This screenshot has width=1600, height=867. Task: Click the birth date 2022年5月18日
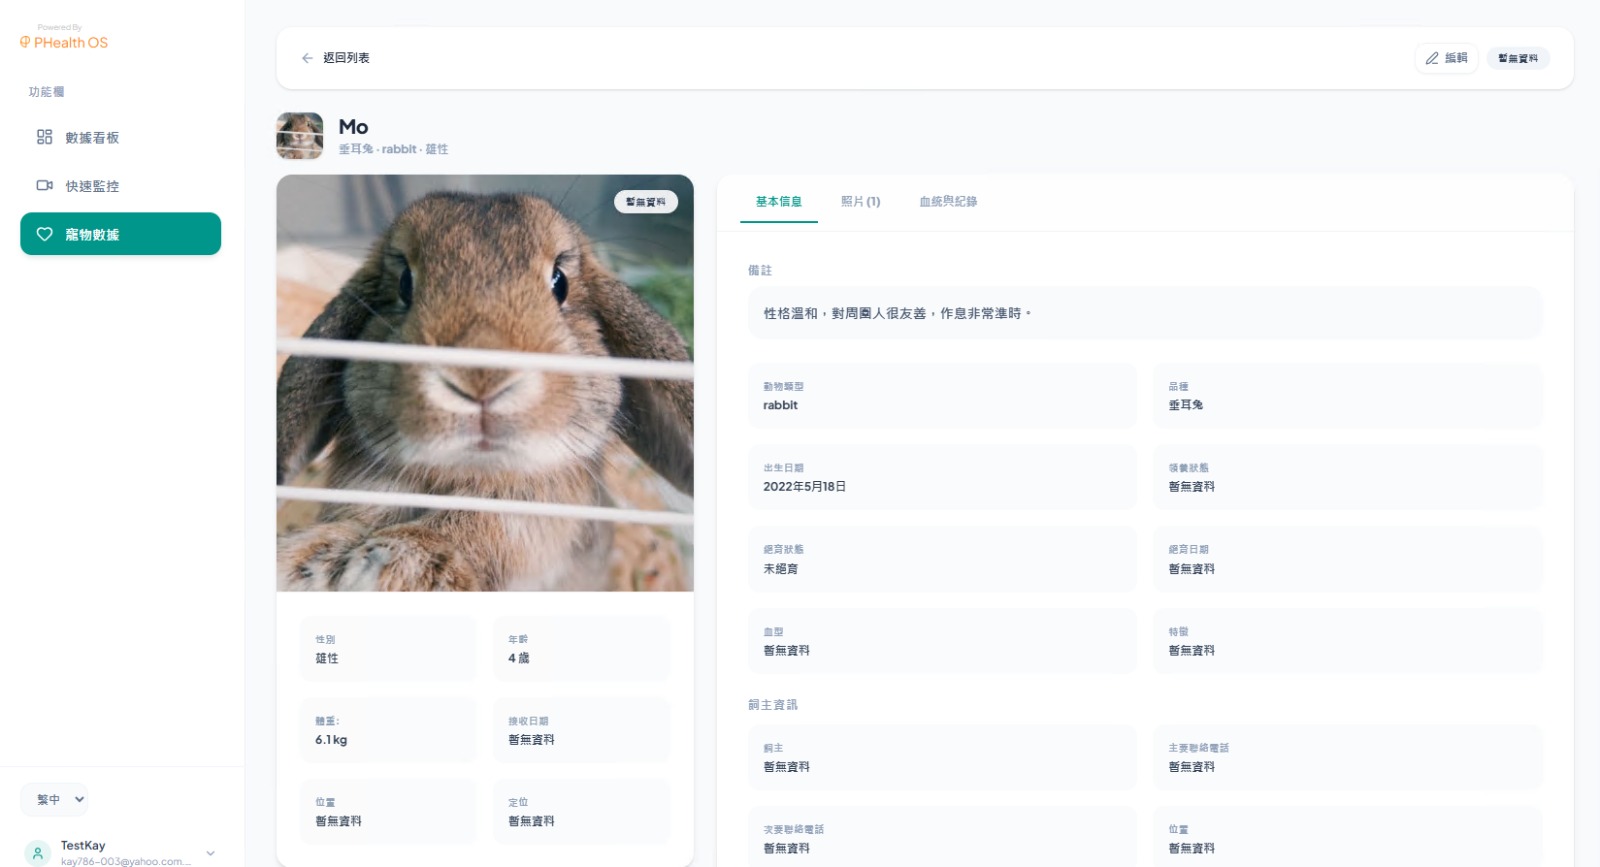point(805,486)
